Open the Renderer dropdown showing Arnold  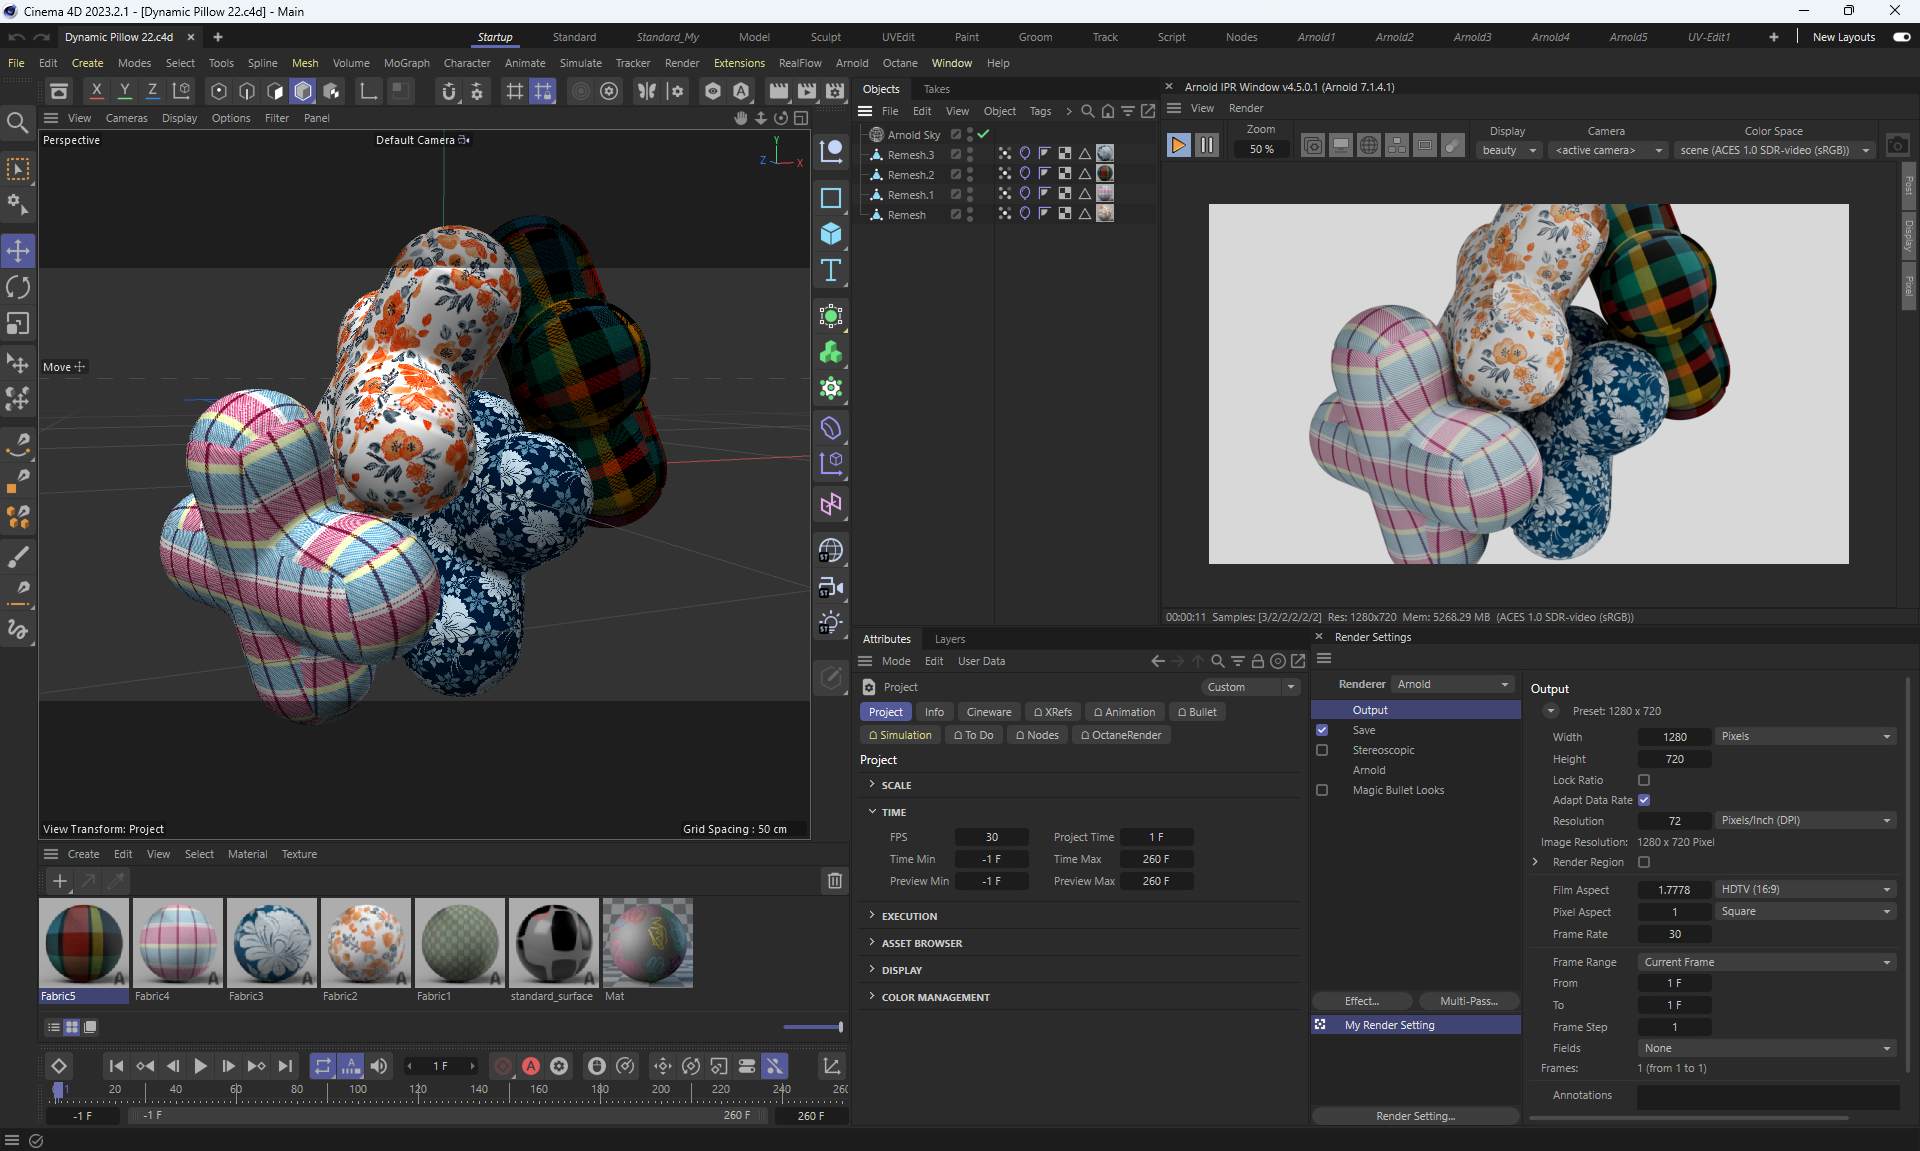point(1452,684)
